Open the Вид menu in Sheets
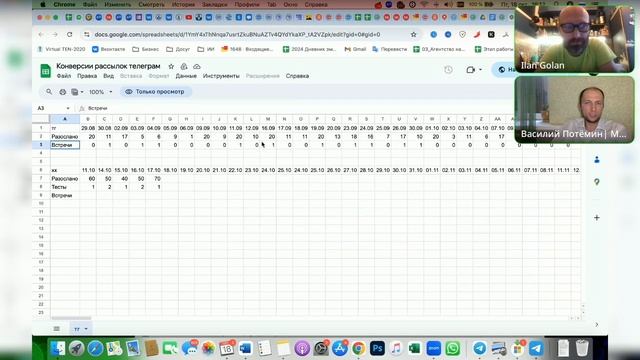 pyautogui.click(x=108, y=76)
